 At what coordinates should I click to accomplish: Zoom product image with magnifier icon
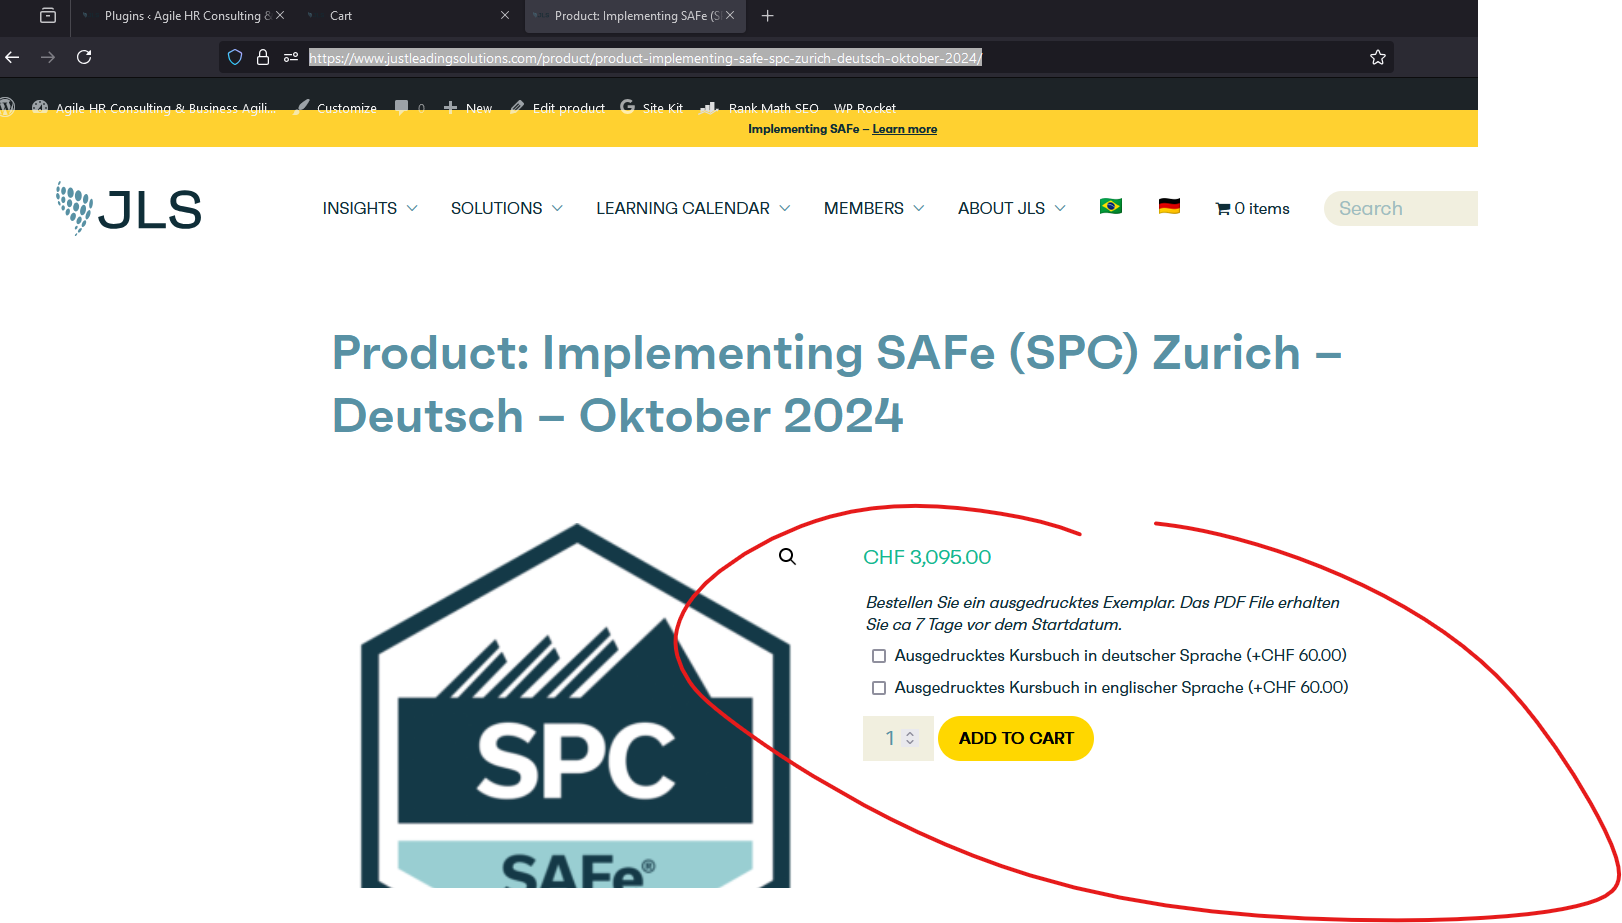pos(788,557)
